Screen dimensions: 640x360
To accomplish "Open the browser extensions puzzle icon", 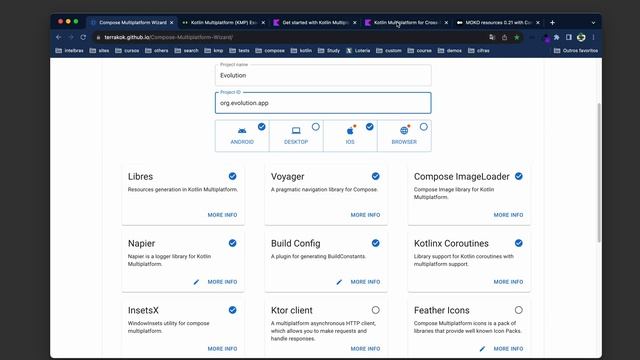I will pos(556,37).
